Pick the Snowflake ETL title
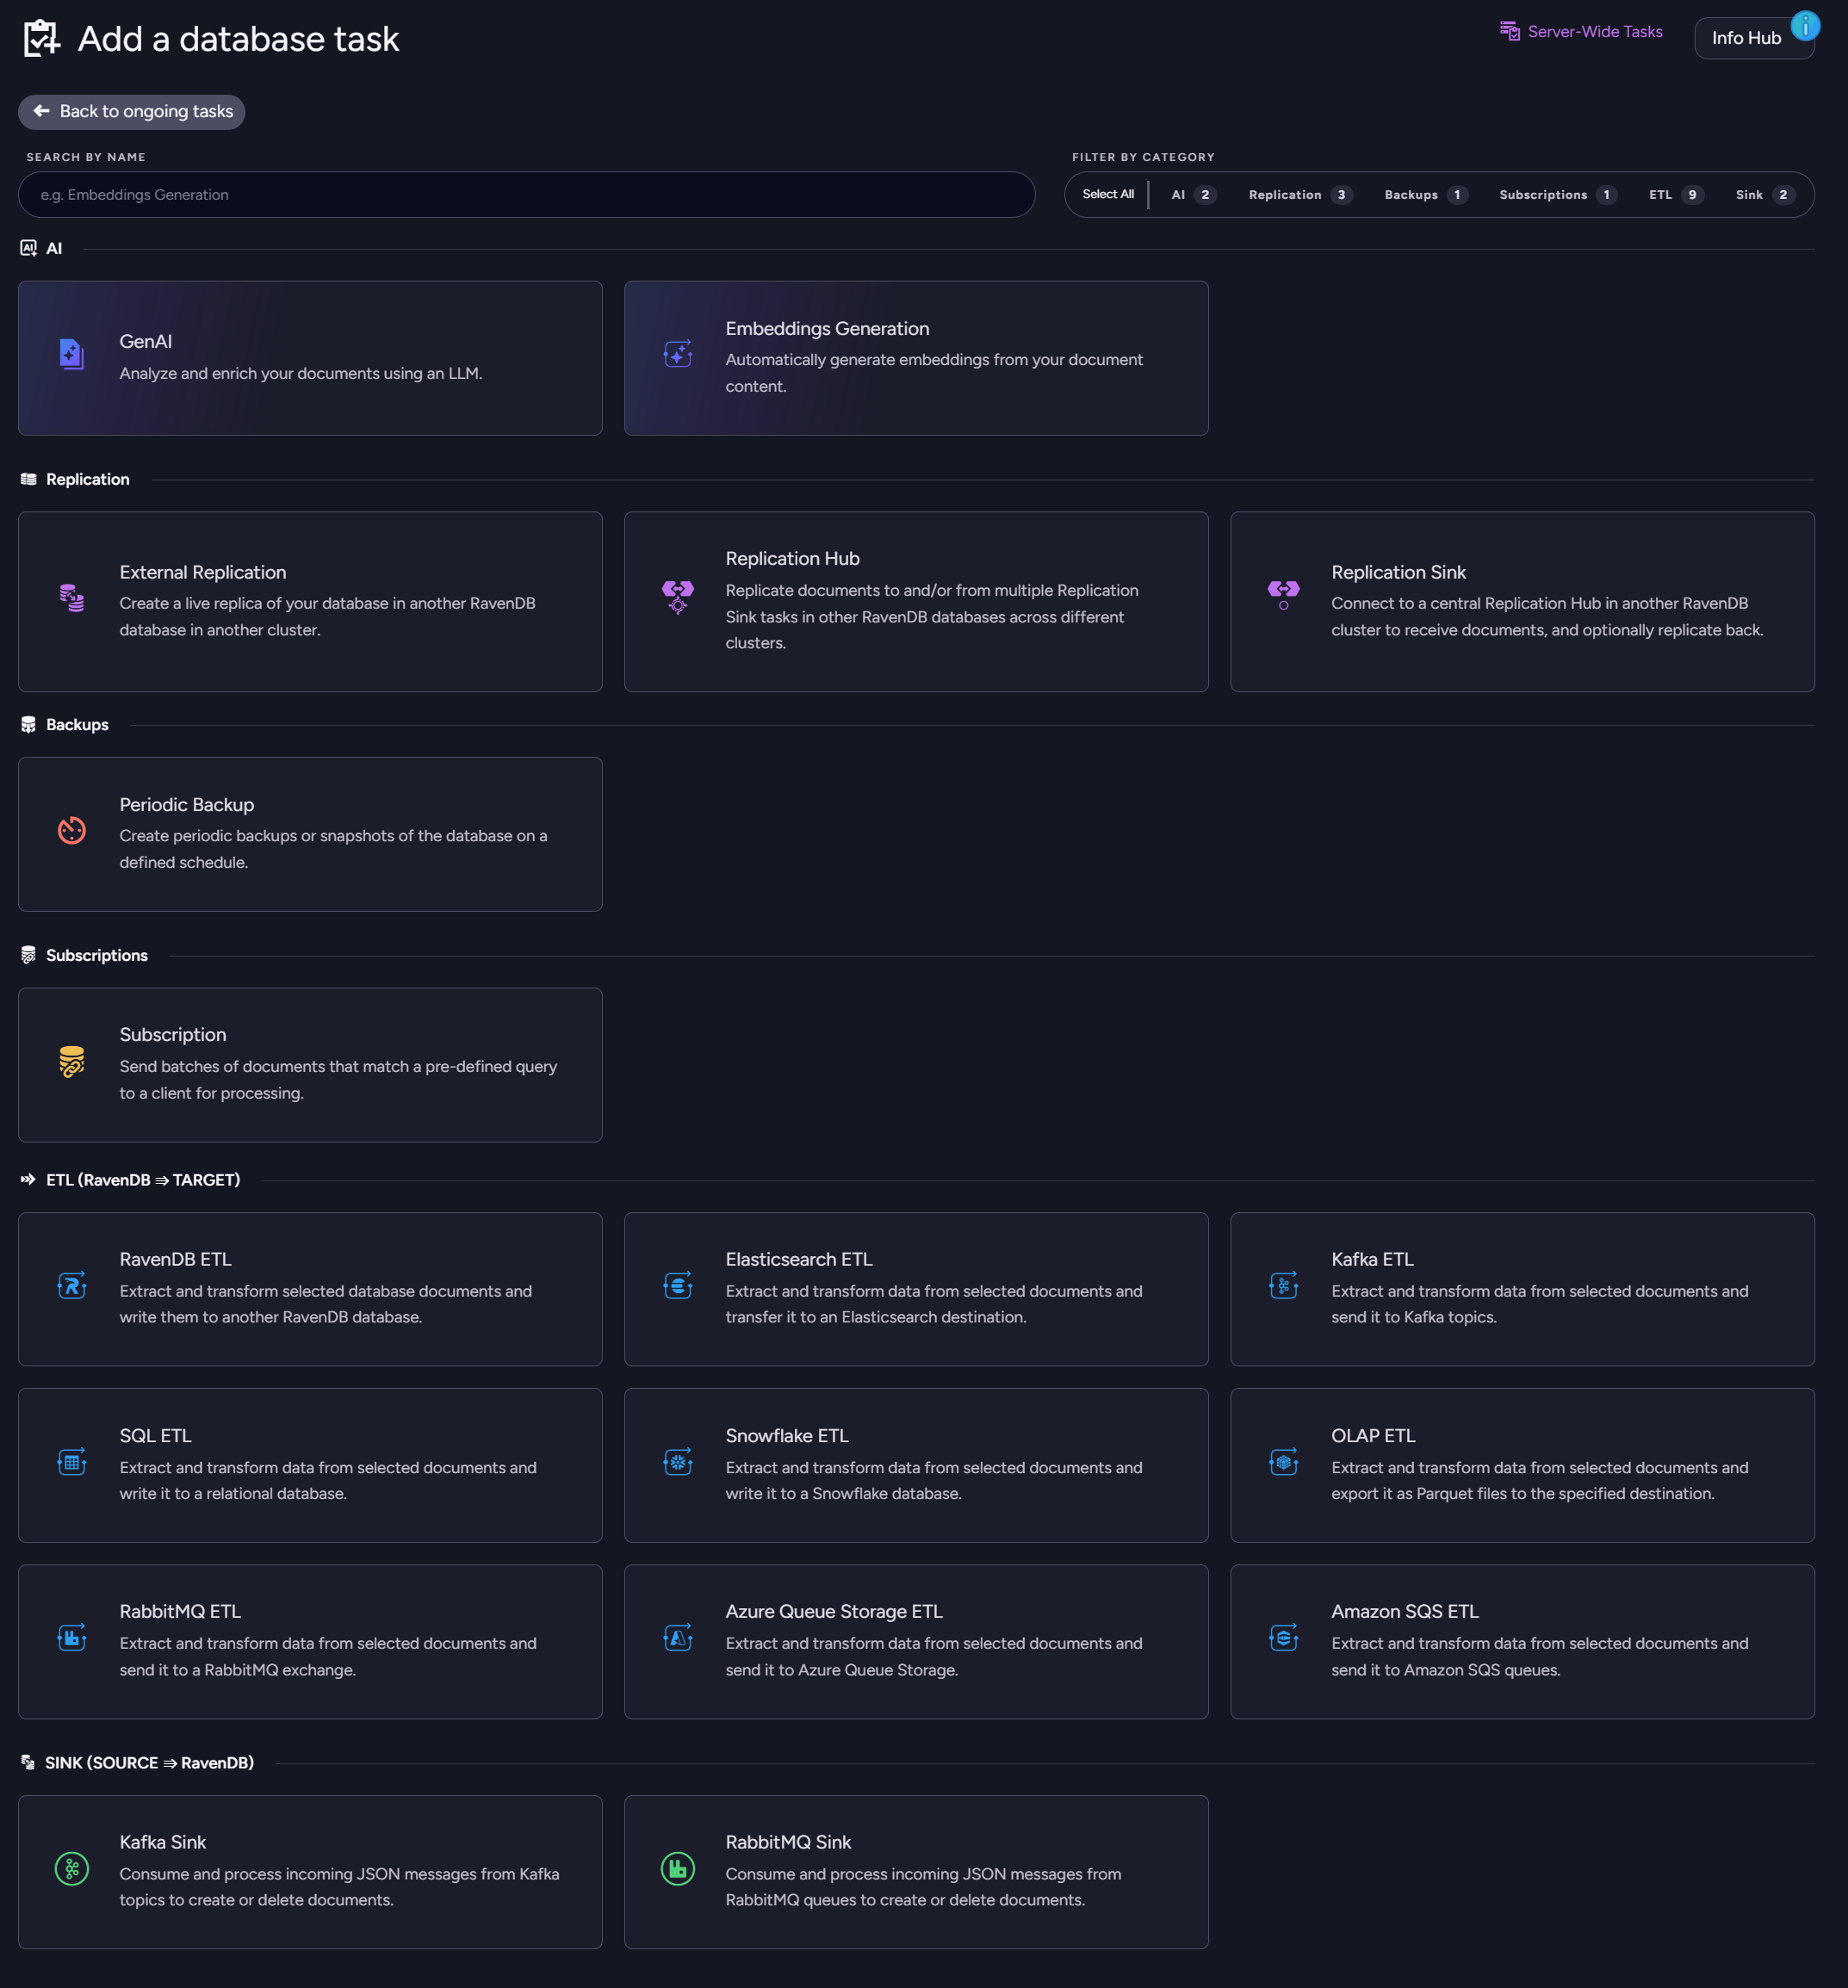The image size is (1848, 1988). click(786, 1435)
